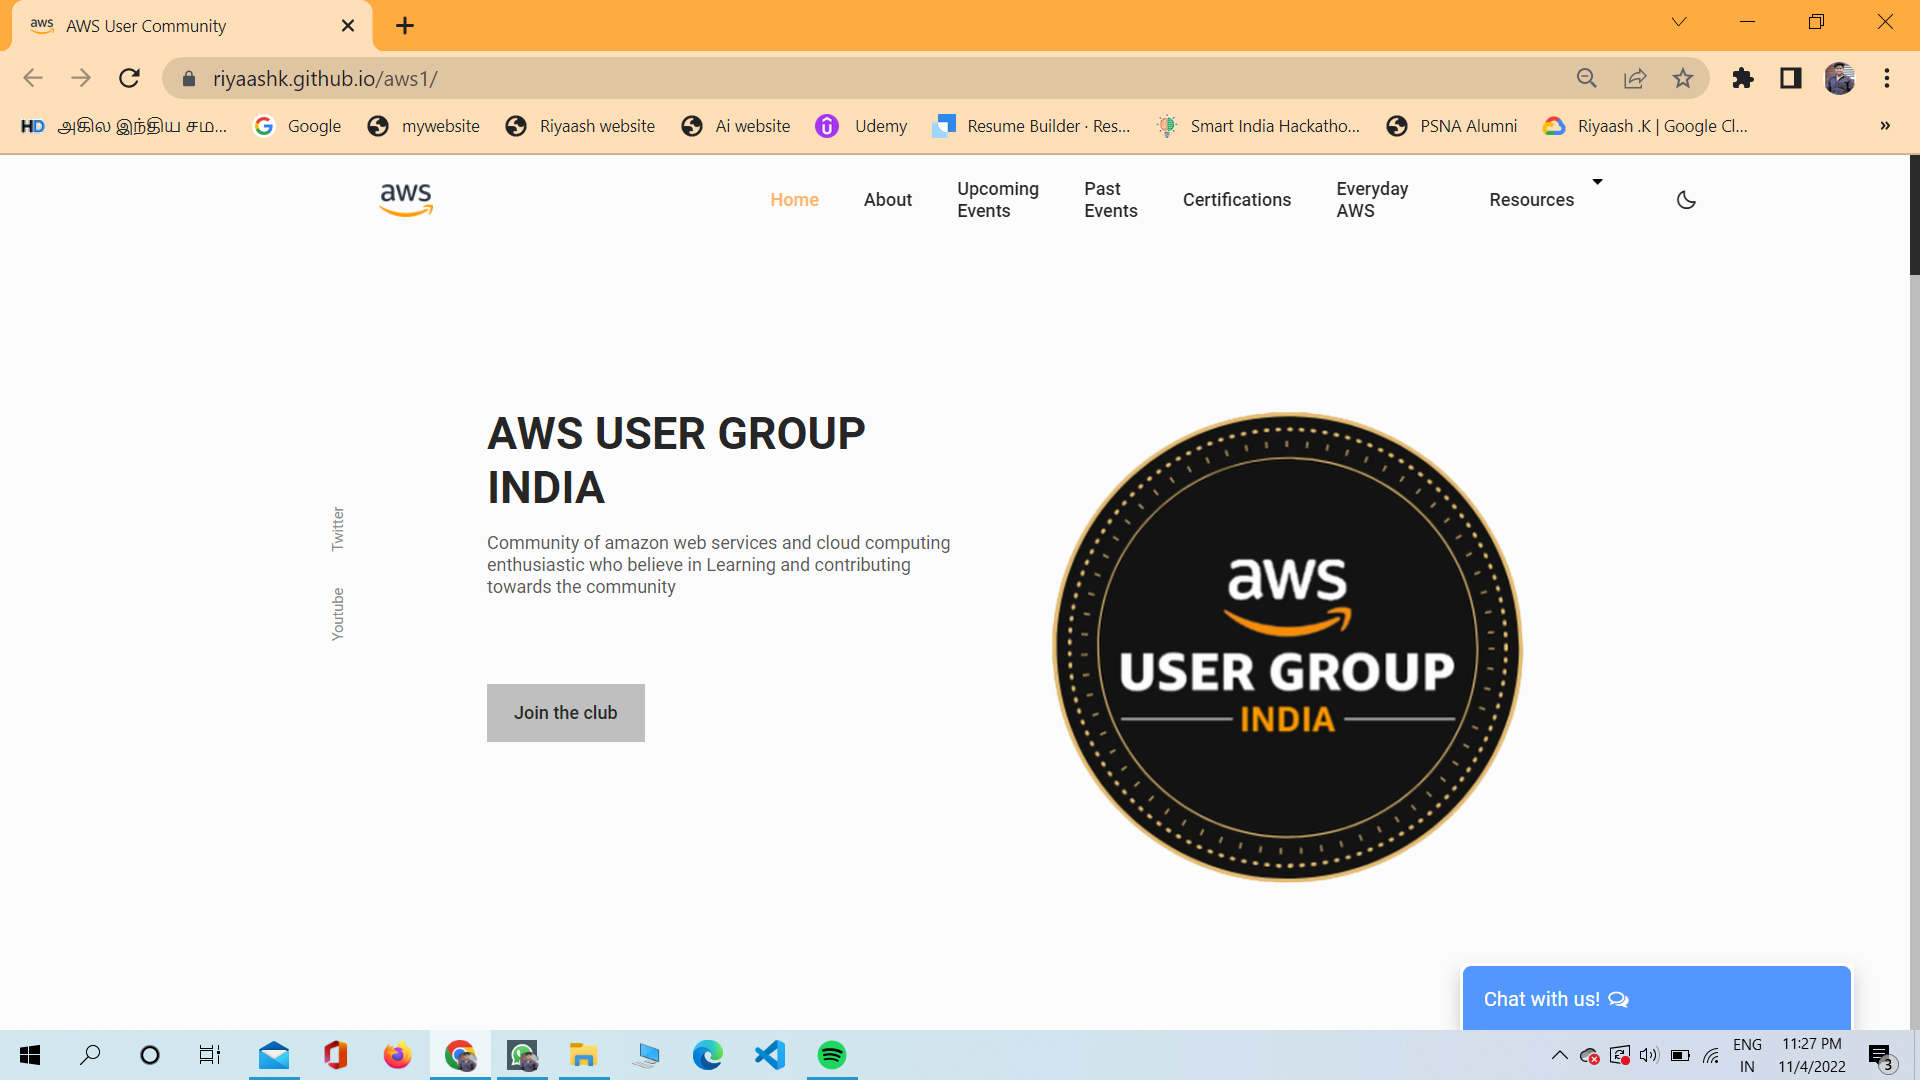Show hidden system tray icons
The image size is (1920, 1080).
pos(1559,1055)
